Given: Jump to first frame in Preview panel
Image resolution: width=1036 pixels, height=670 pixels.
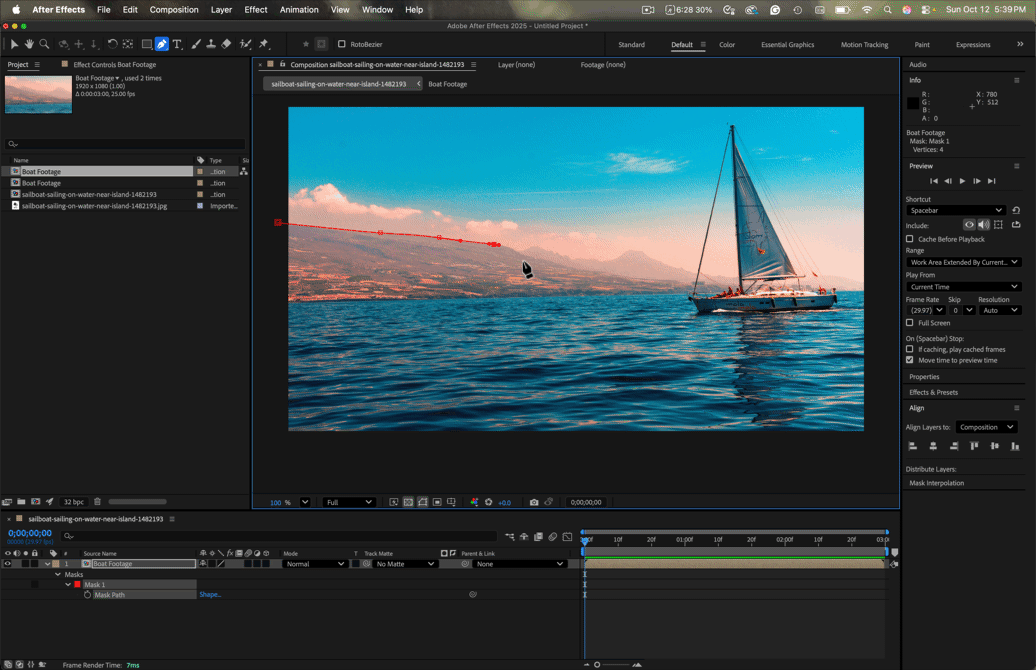Looking at the screenshot, I should click(x=934, y=181).
